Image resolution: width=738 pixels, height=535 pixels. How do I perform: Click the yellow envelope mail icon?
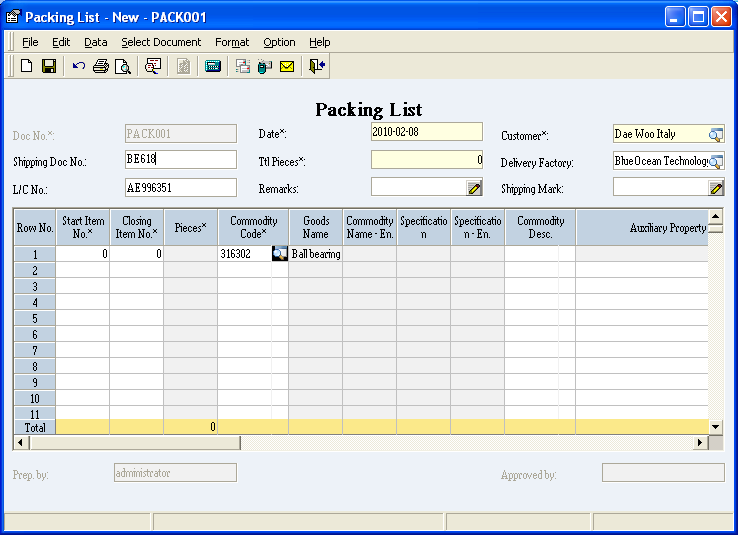click(x=287, y=67)
